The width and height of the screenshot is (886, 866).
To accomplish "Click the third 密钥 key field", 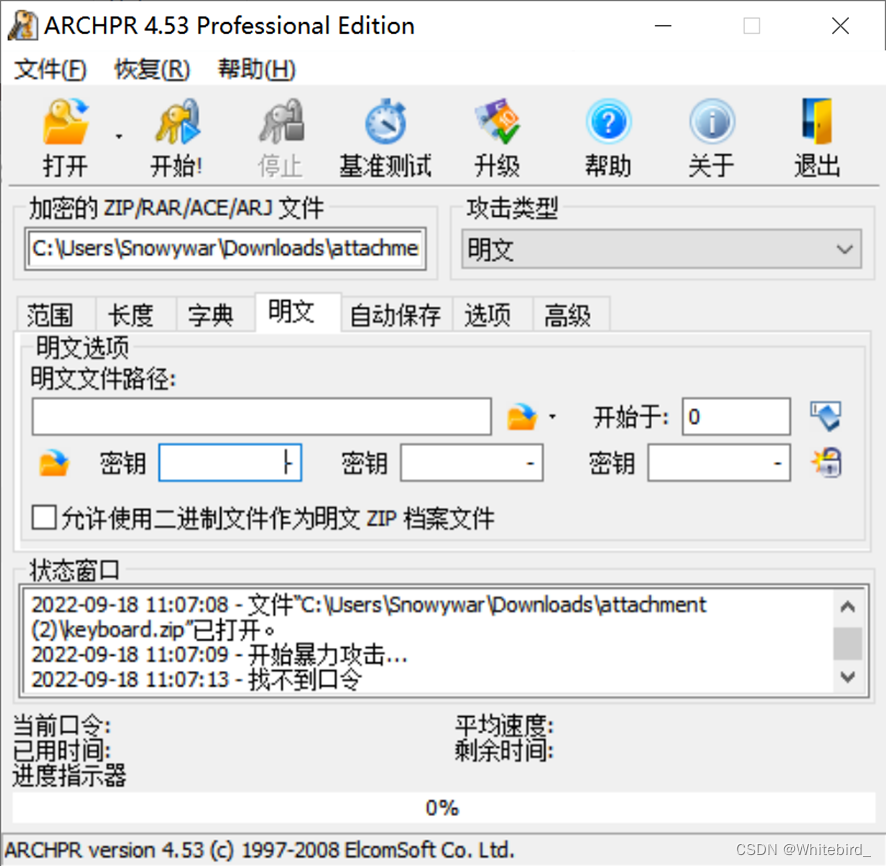I will [719, 463].
